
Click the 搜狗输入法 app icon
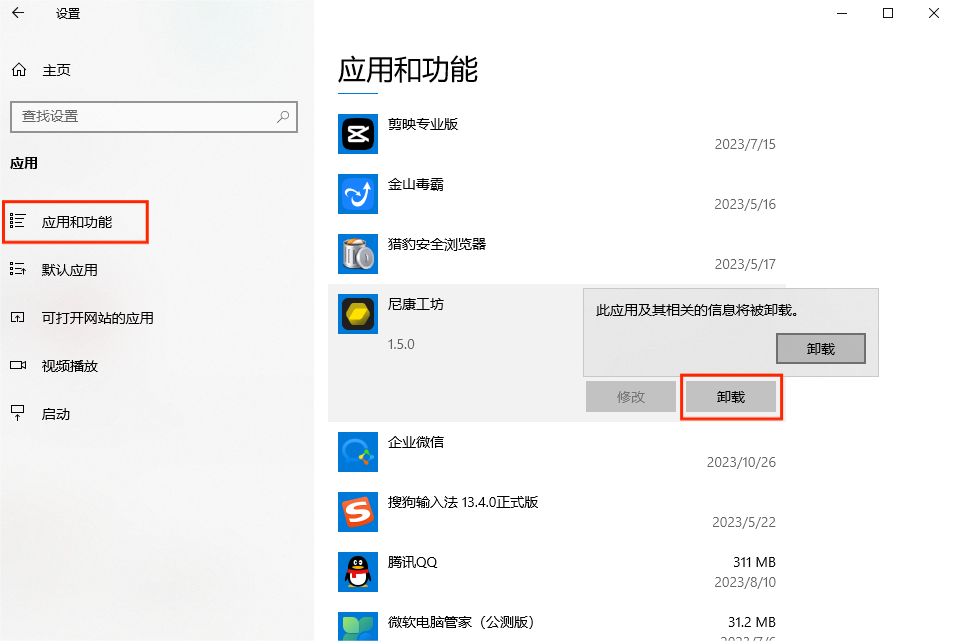(357, 511)
